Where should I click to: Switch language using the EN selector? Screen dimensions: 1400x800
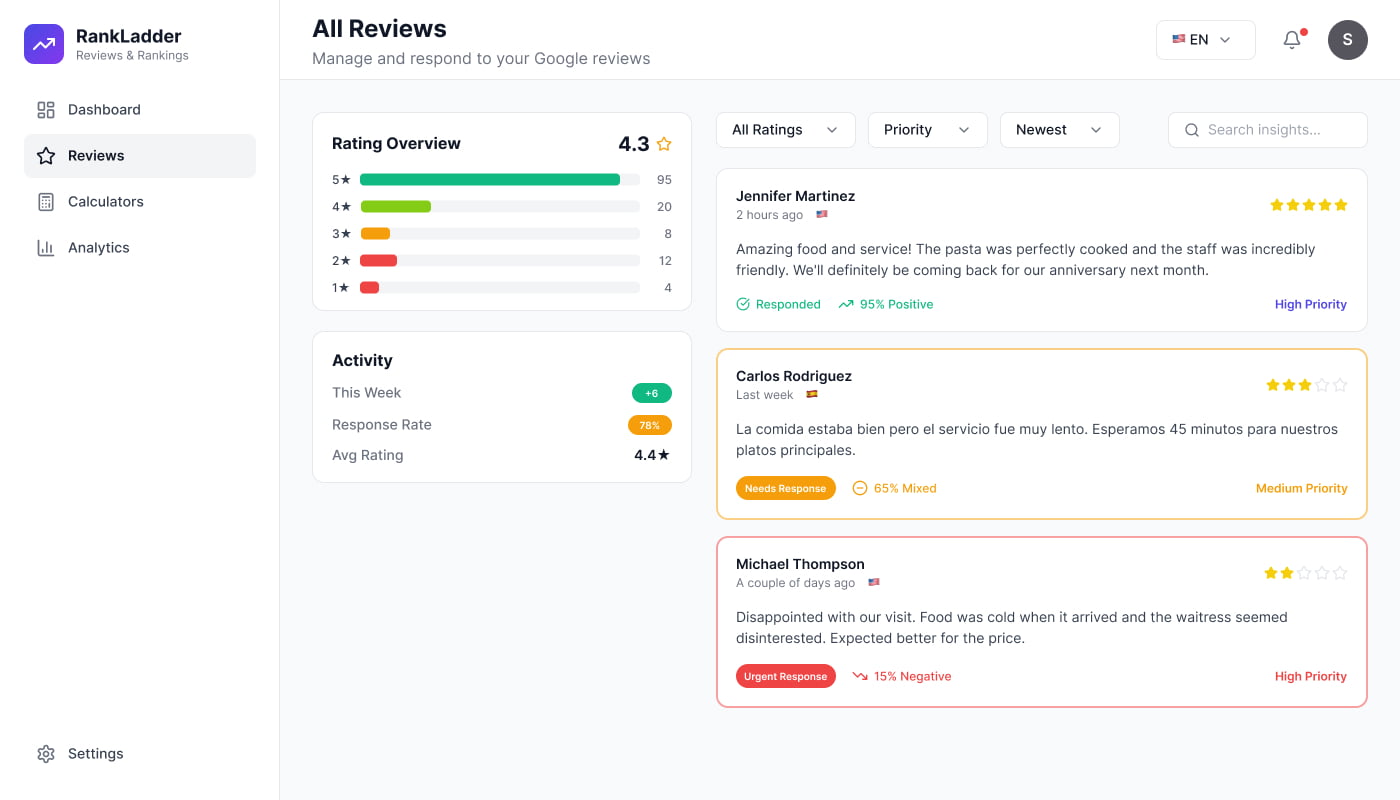click(1205, 39)
